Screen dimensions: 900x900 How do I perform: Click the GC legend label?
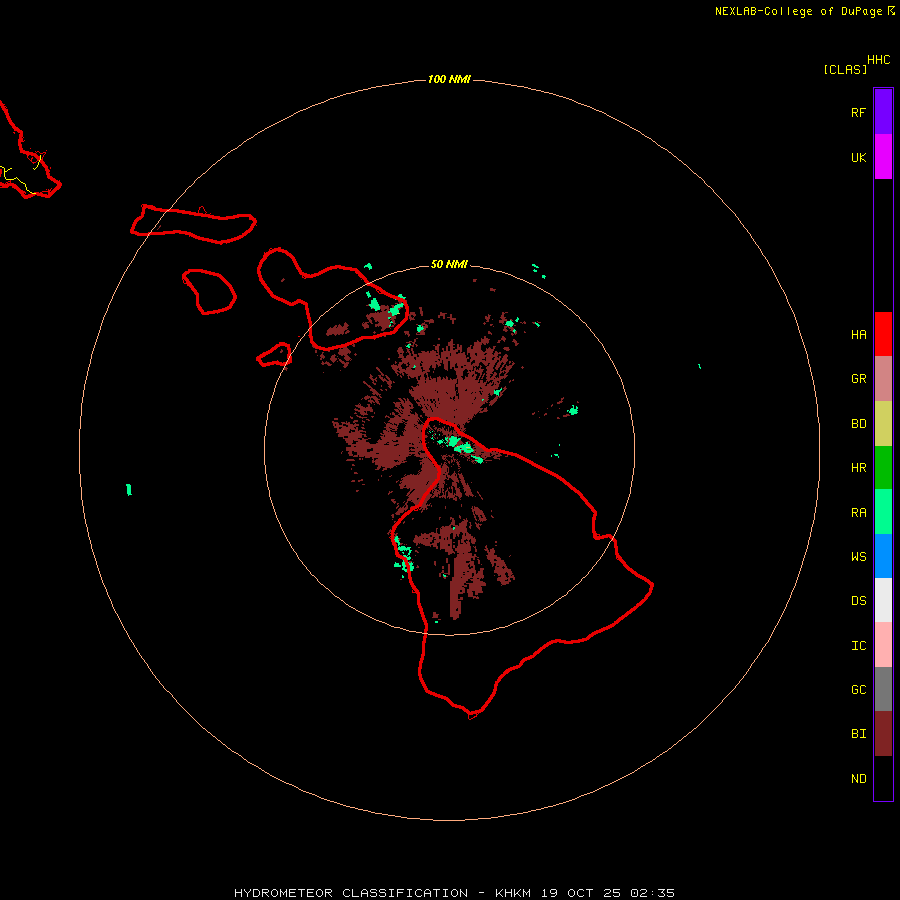coord(858,690)
